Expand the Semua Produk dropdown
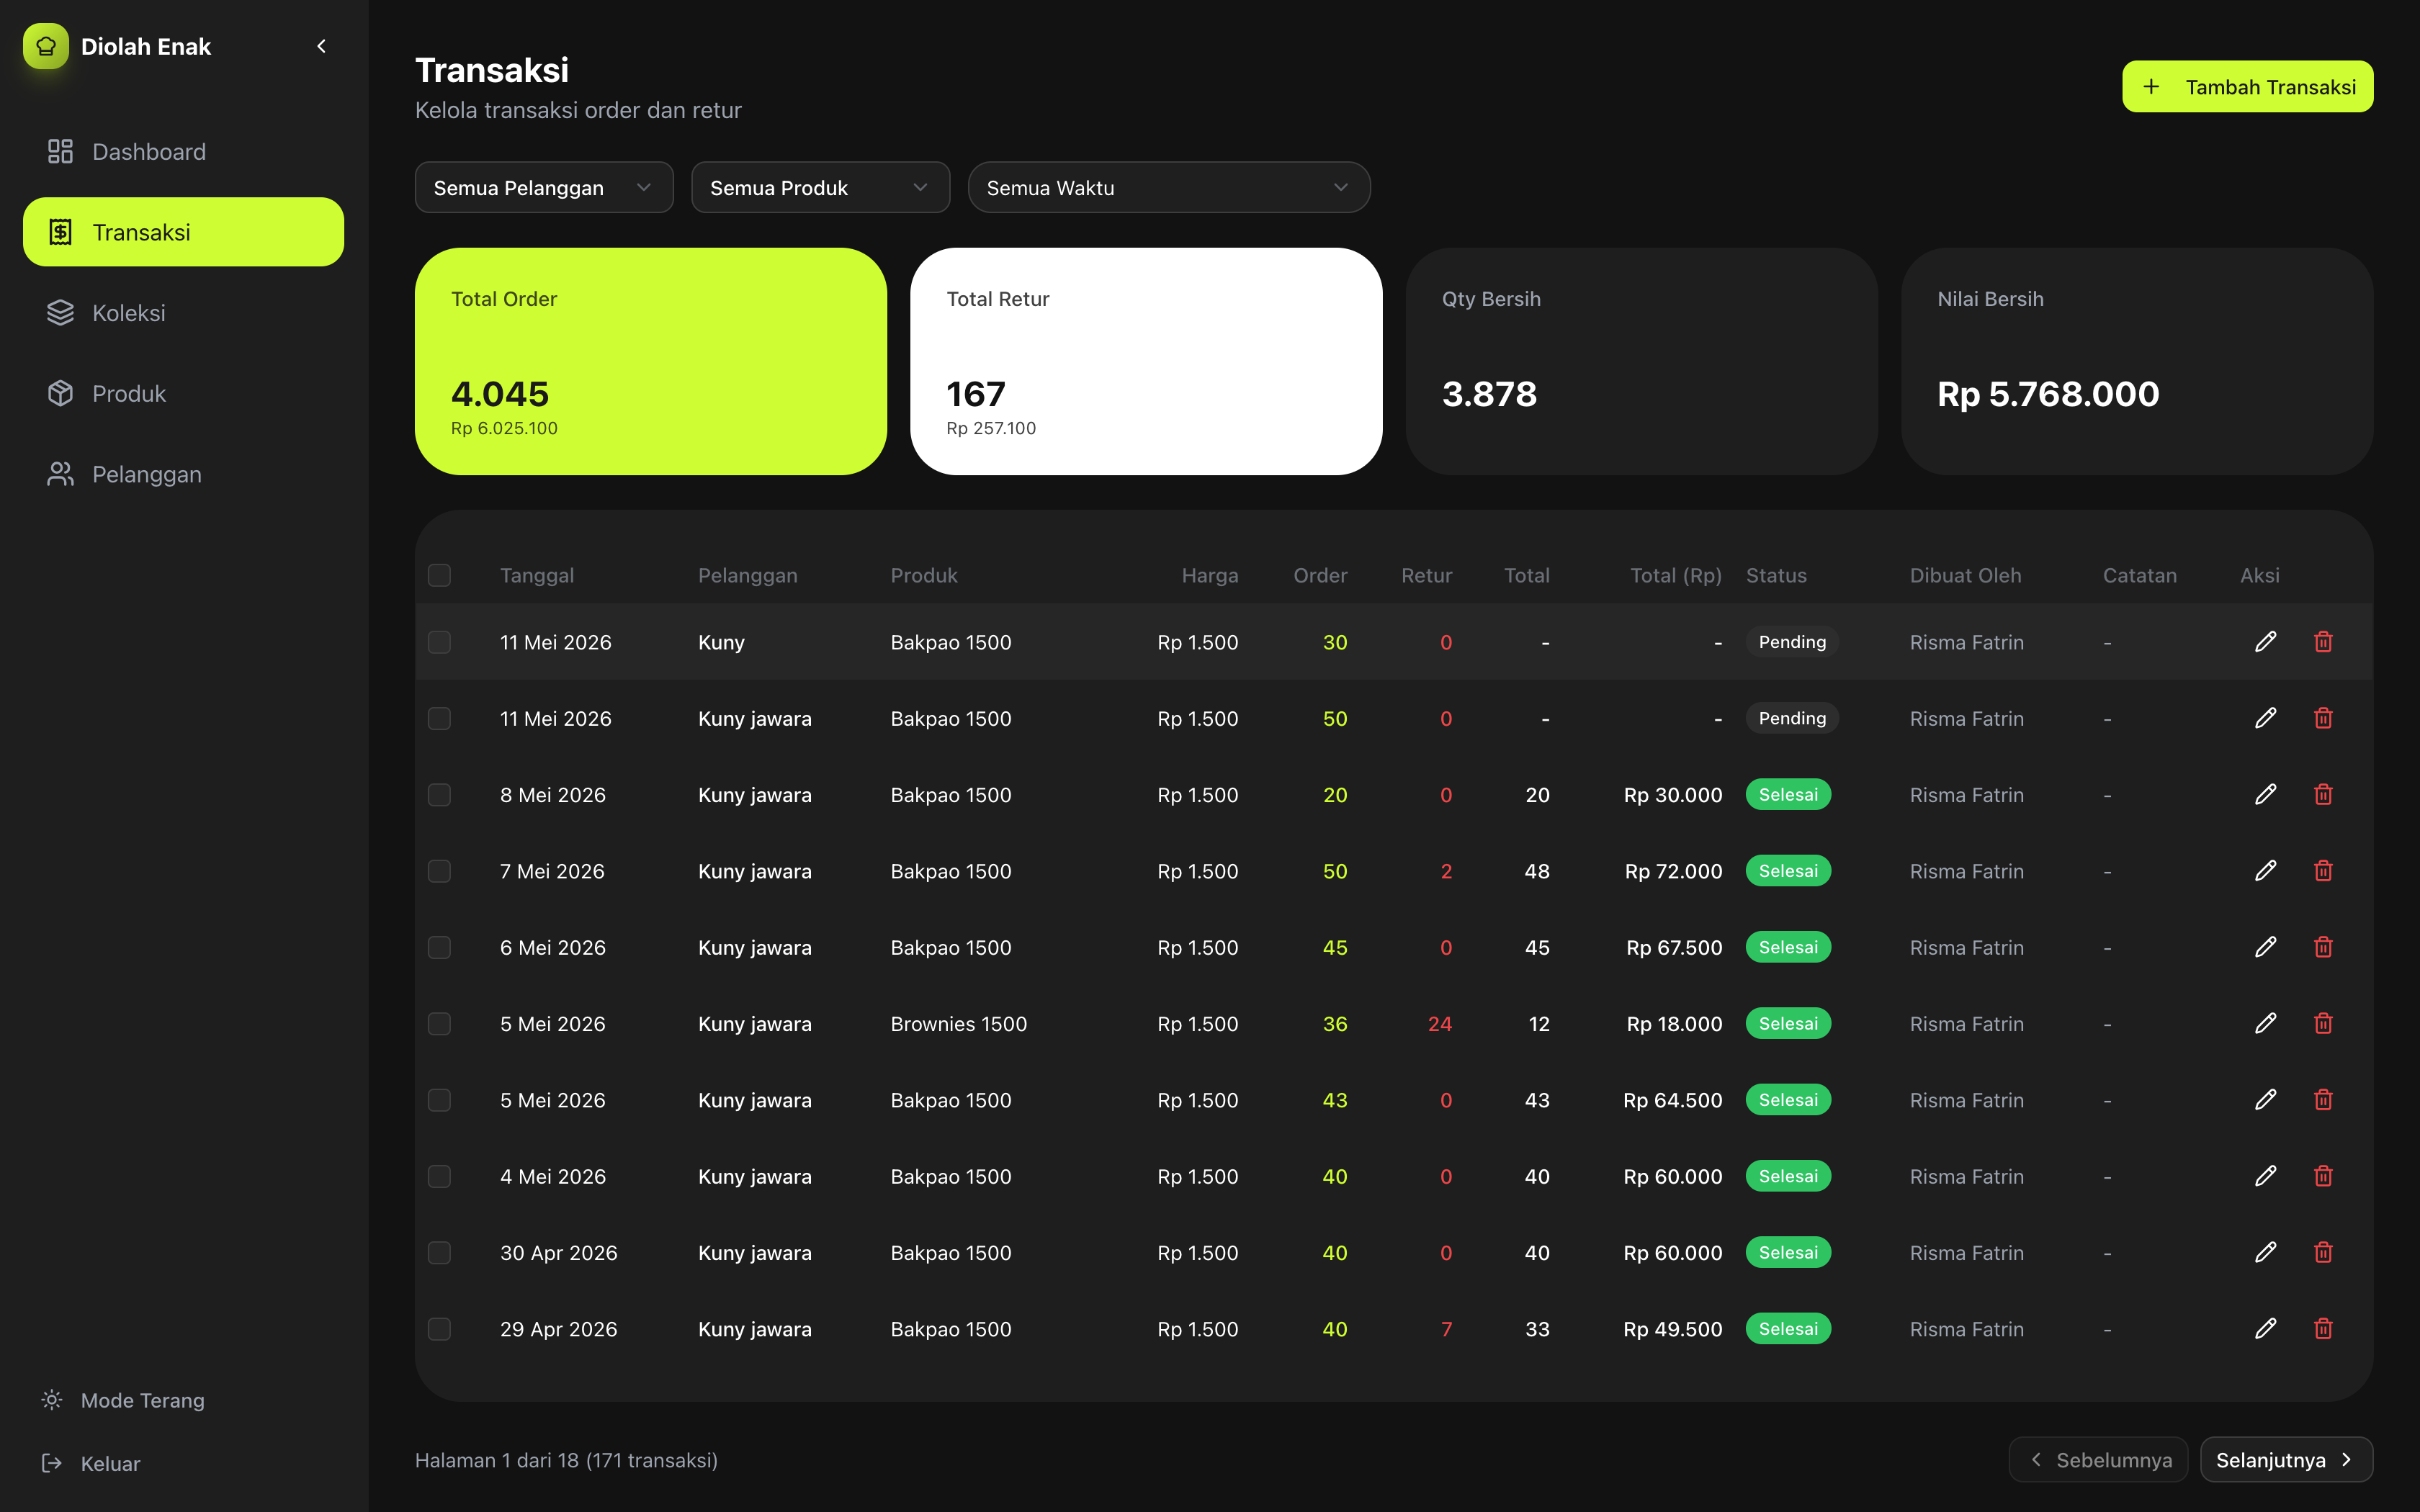This screenshot has width=2420, height=1512. click(820, 187)
